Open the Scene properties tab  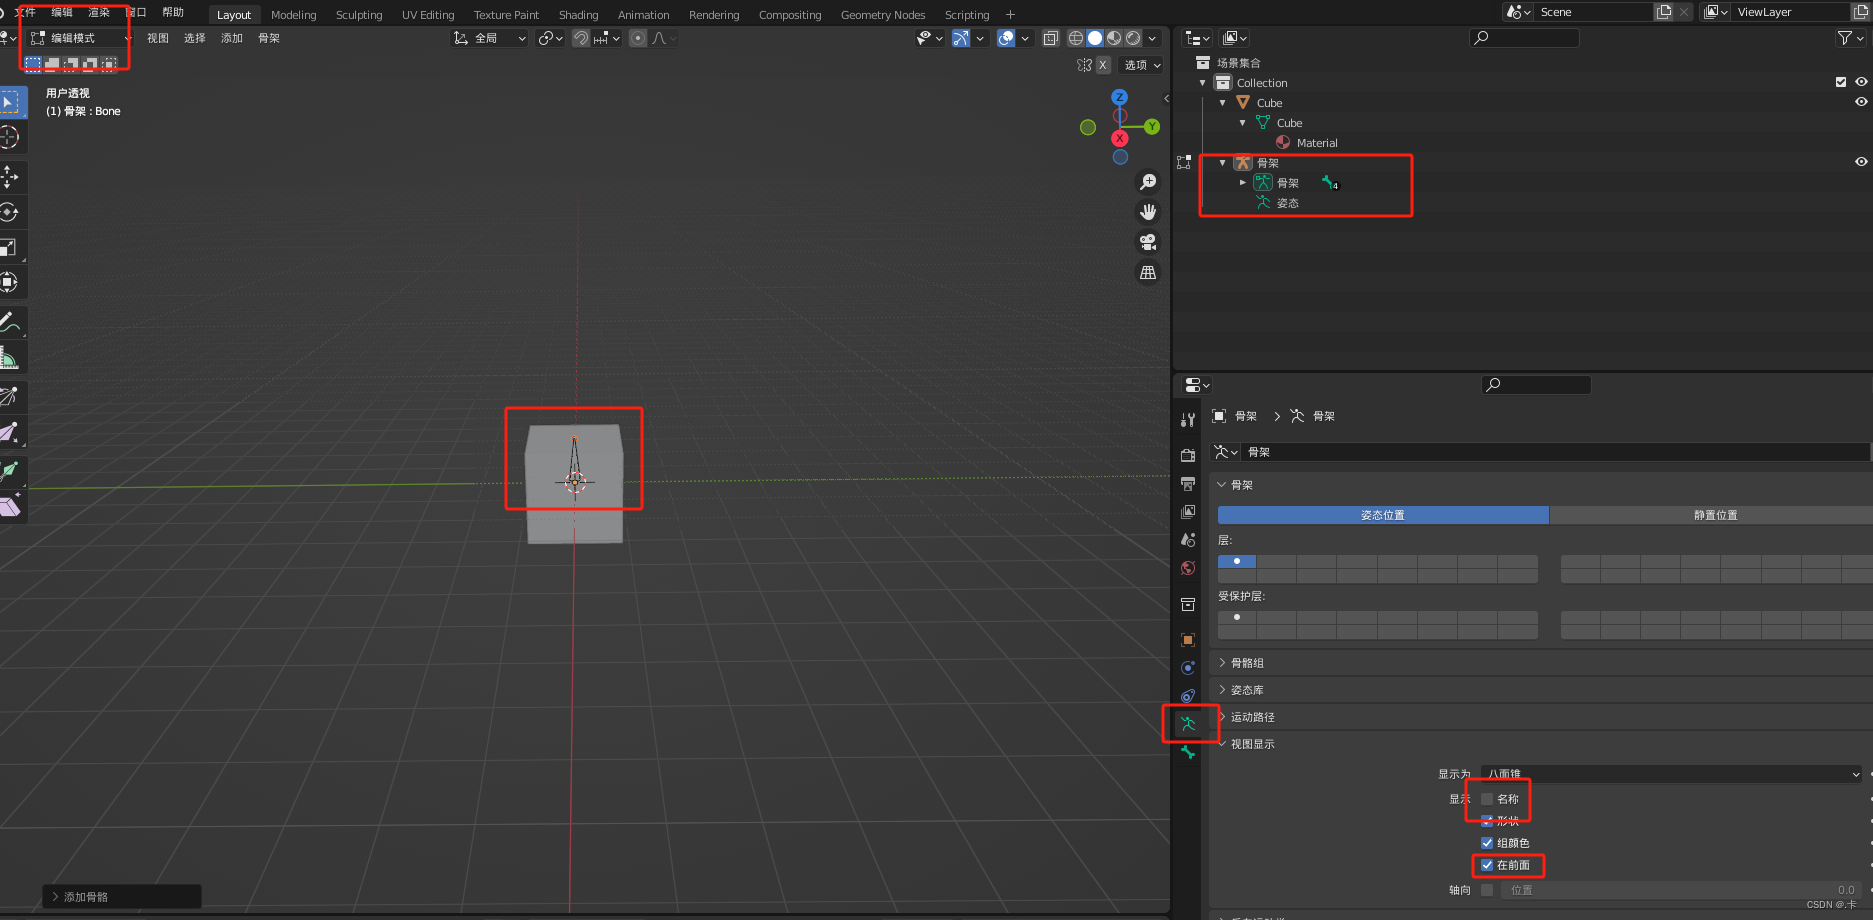(x=1188, y=540)
